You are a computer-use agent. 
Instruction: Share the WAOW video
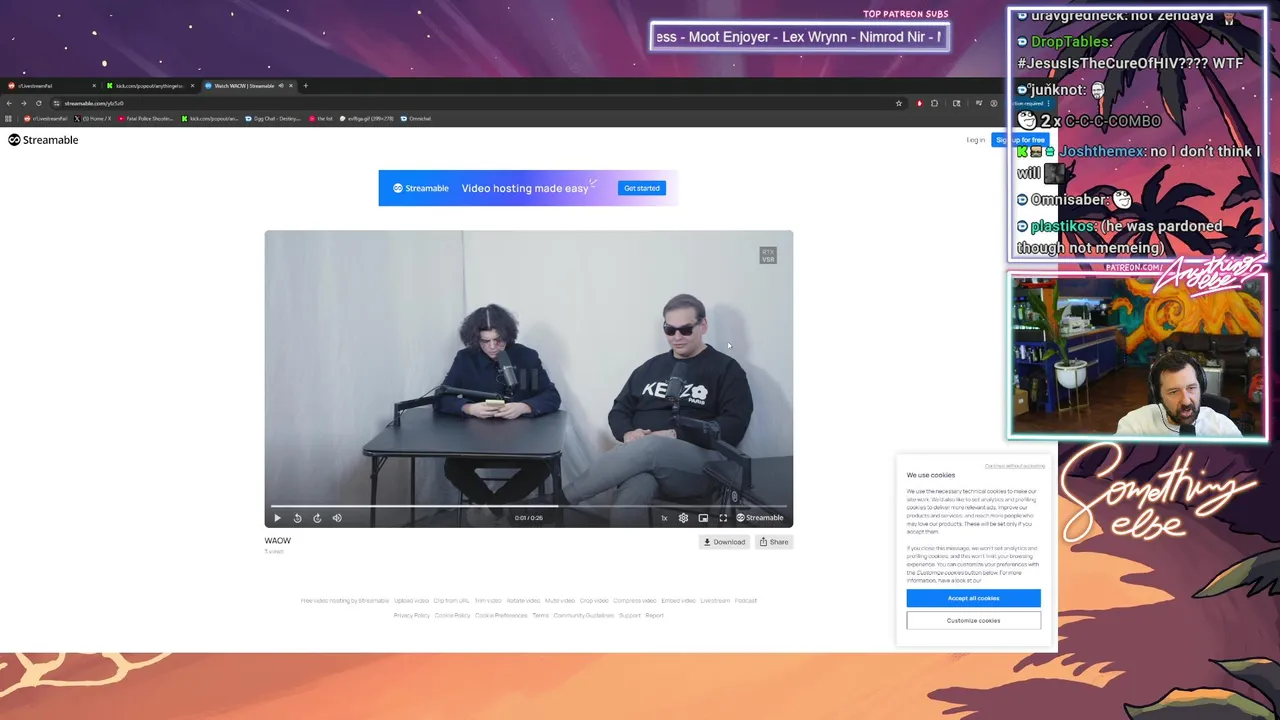774,542
